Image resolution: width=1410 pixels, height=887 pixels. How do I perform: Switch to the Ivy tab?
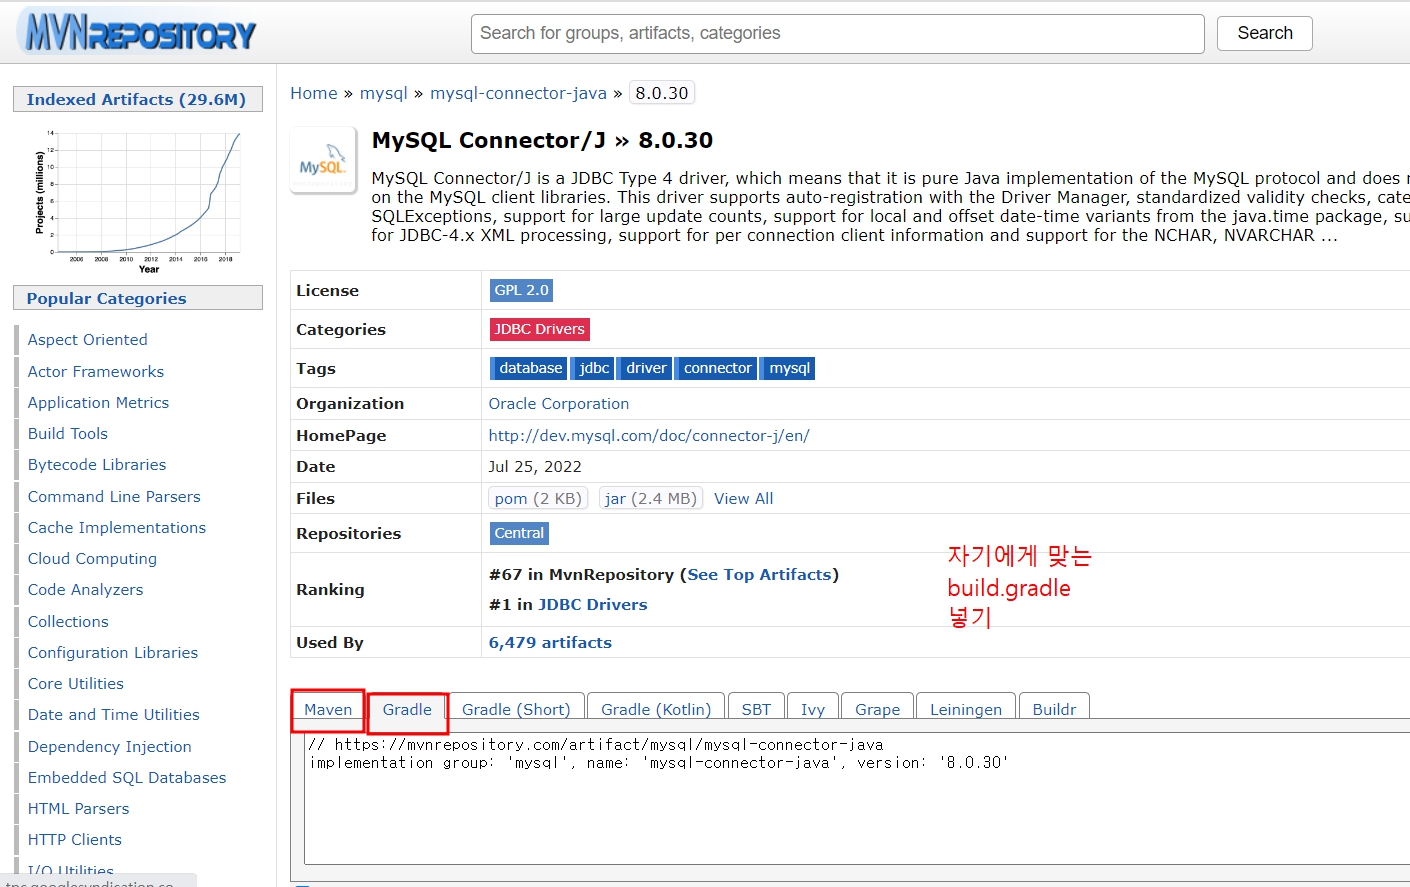[813, 709]
